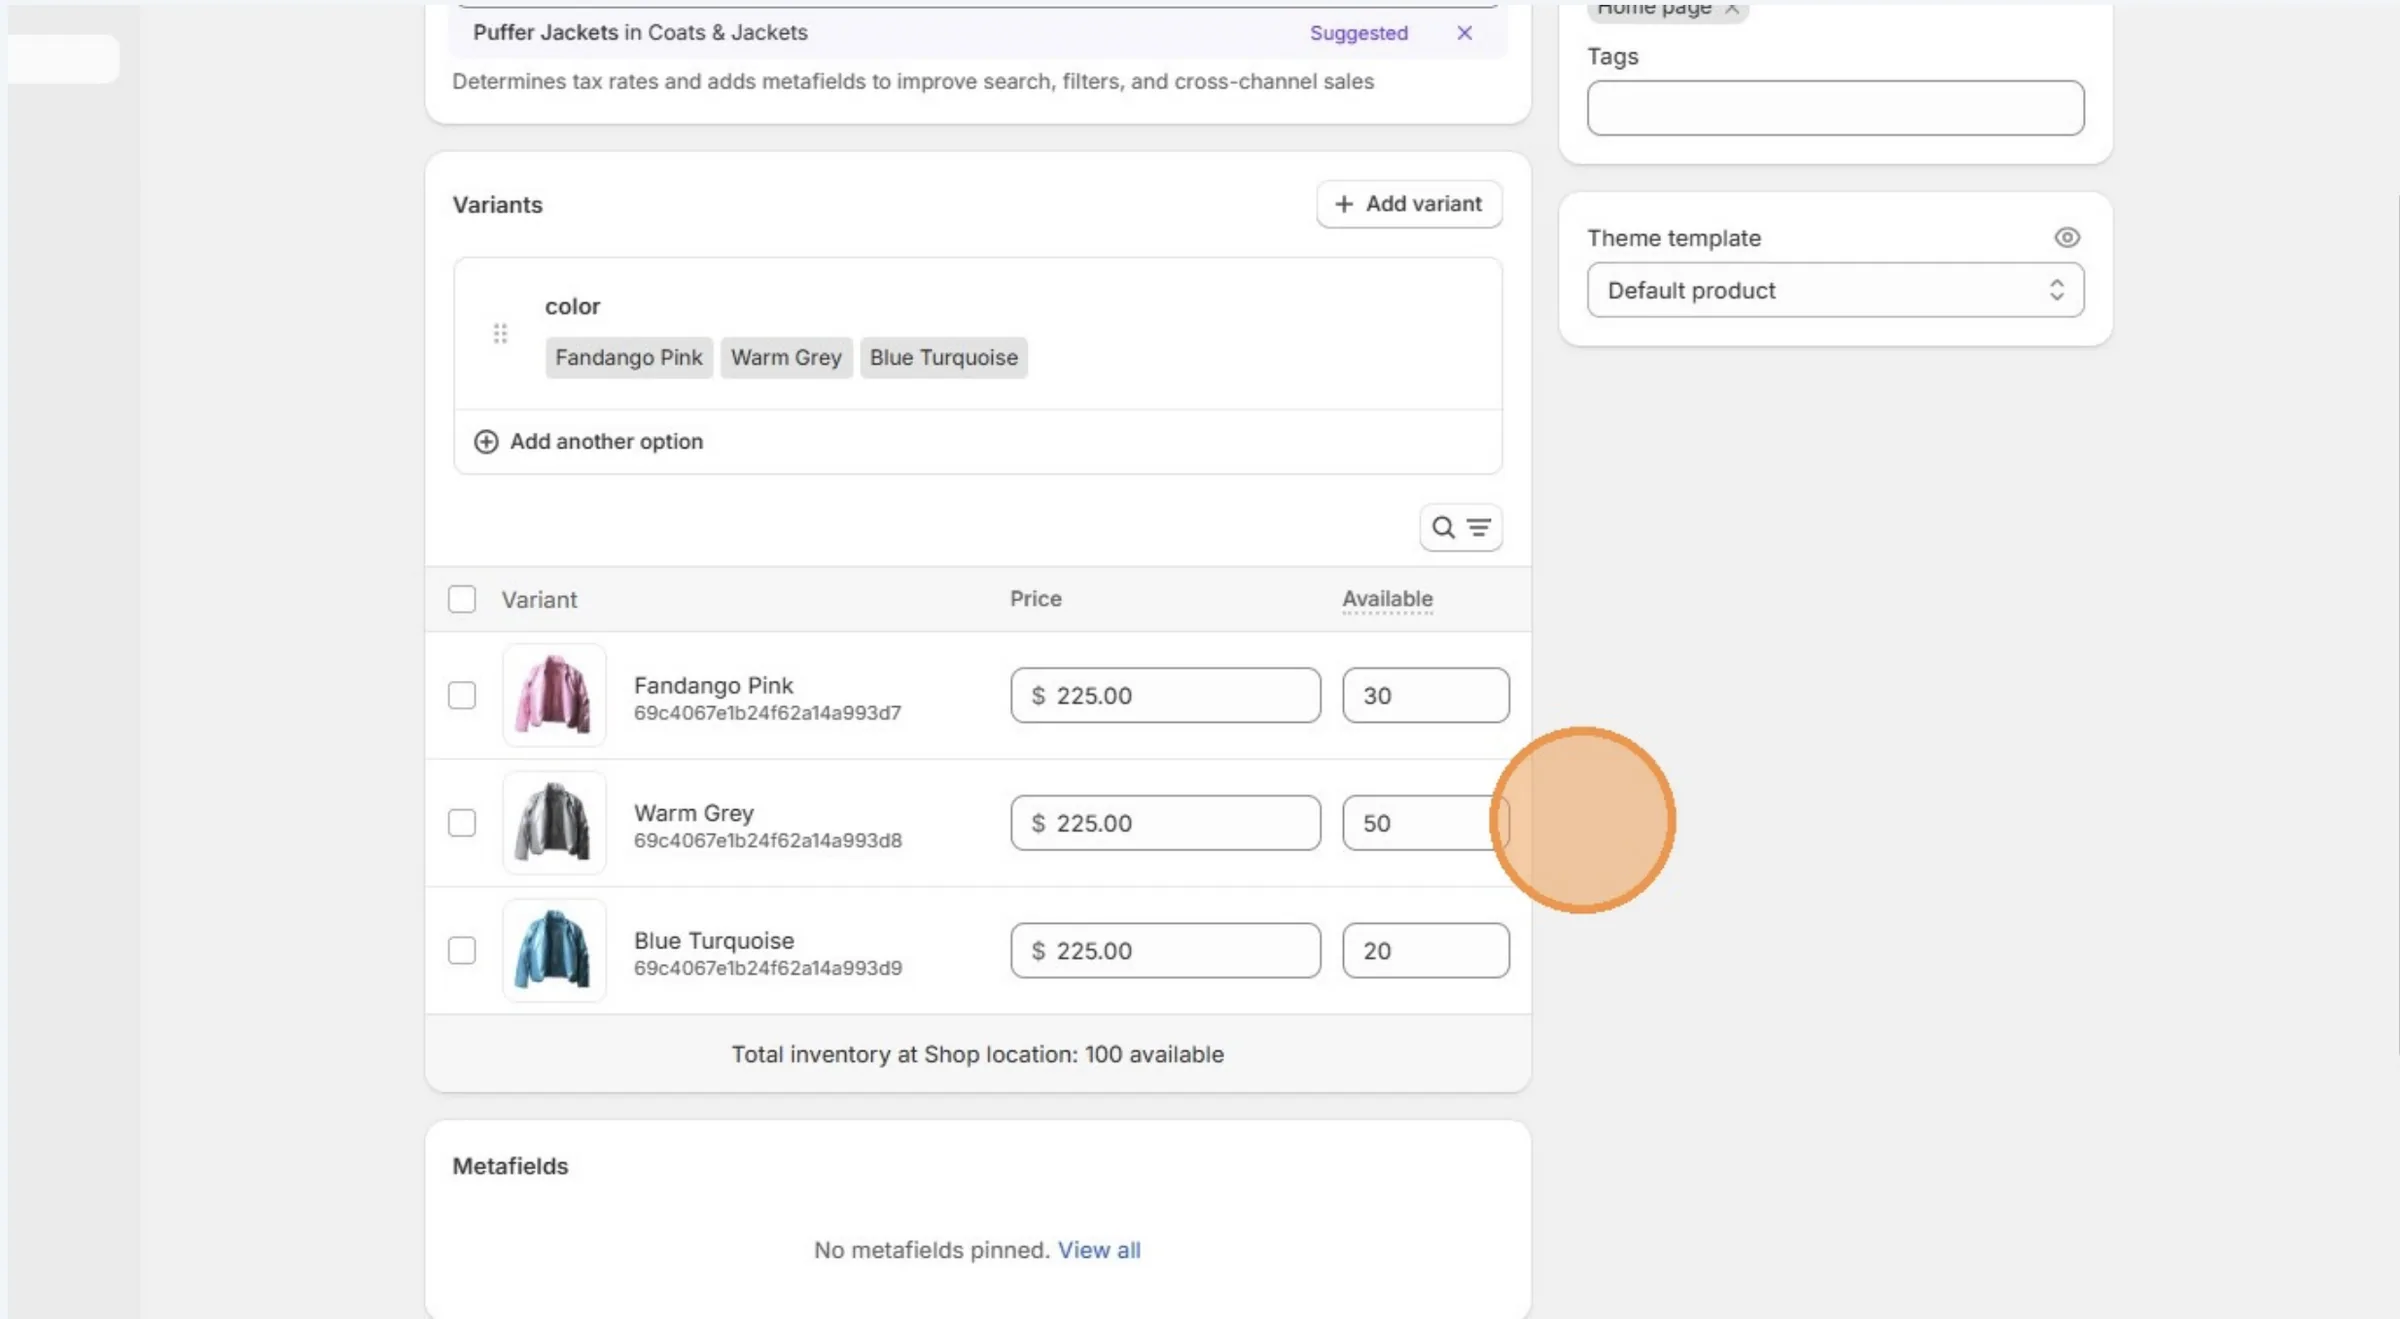Edit the Blue Turquoise price field

point(1165,950)
